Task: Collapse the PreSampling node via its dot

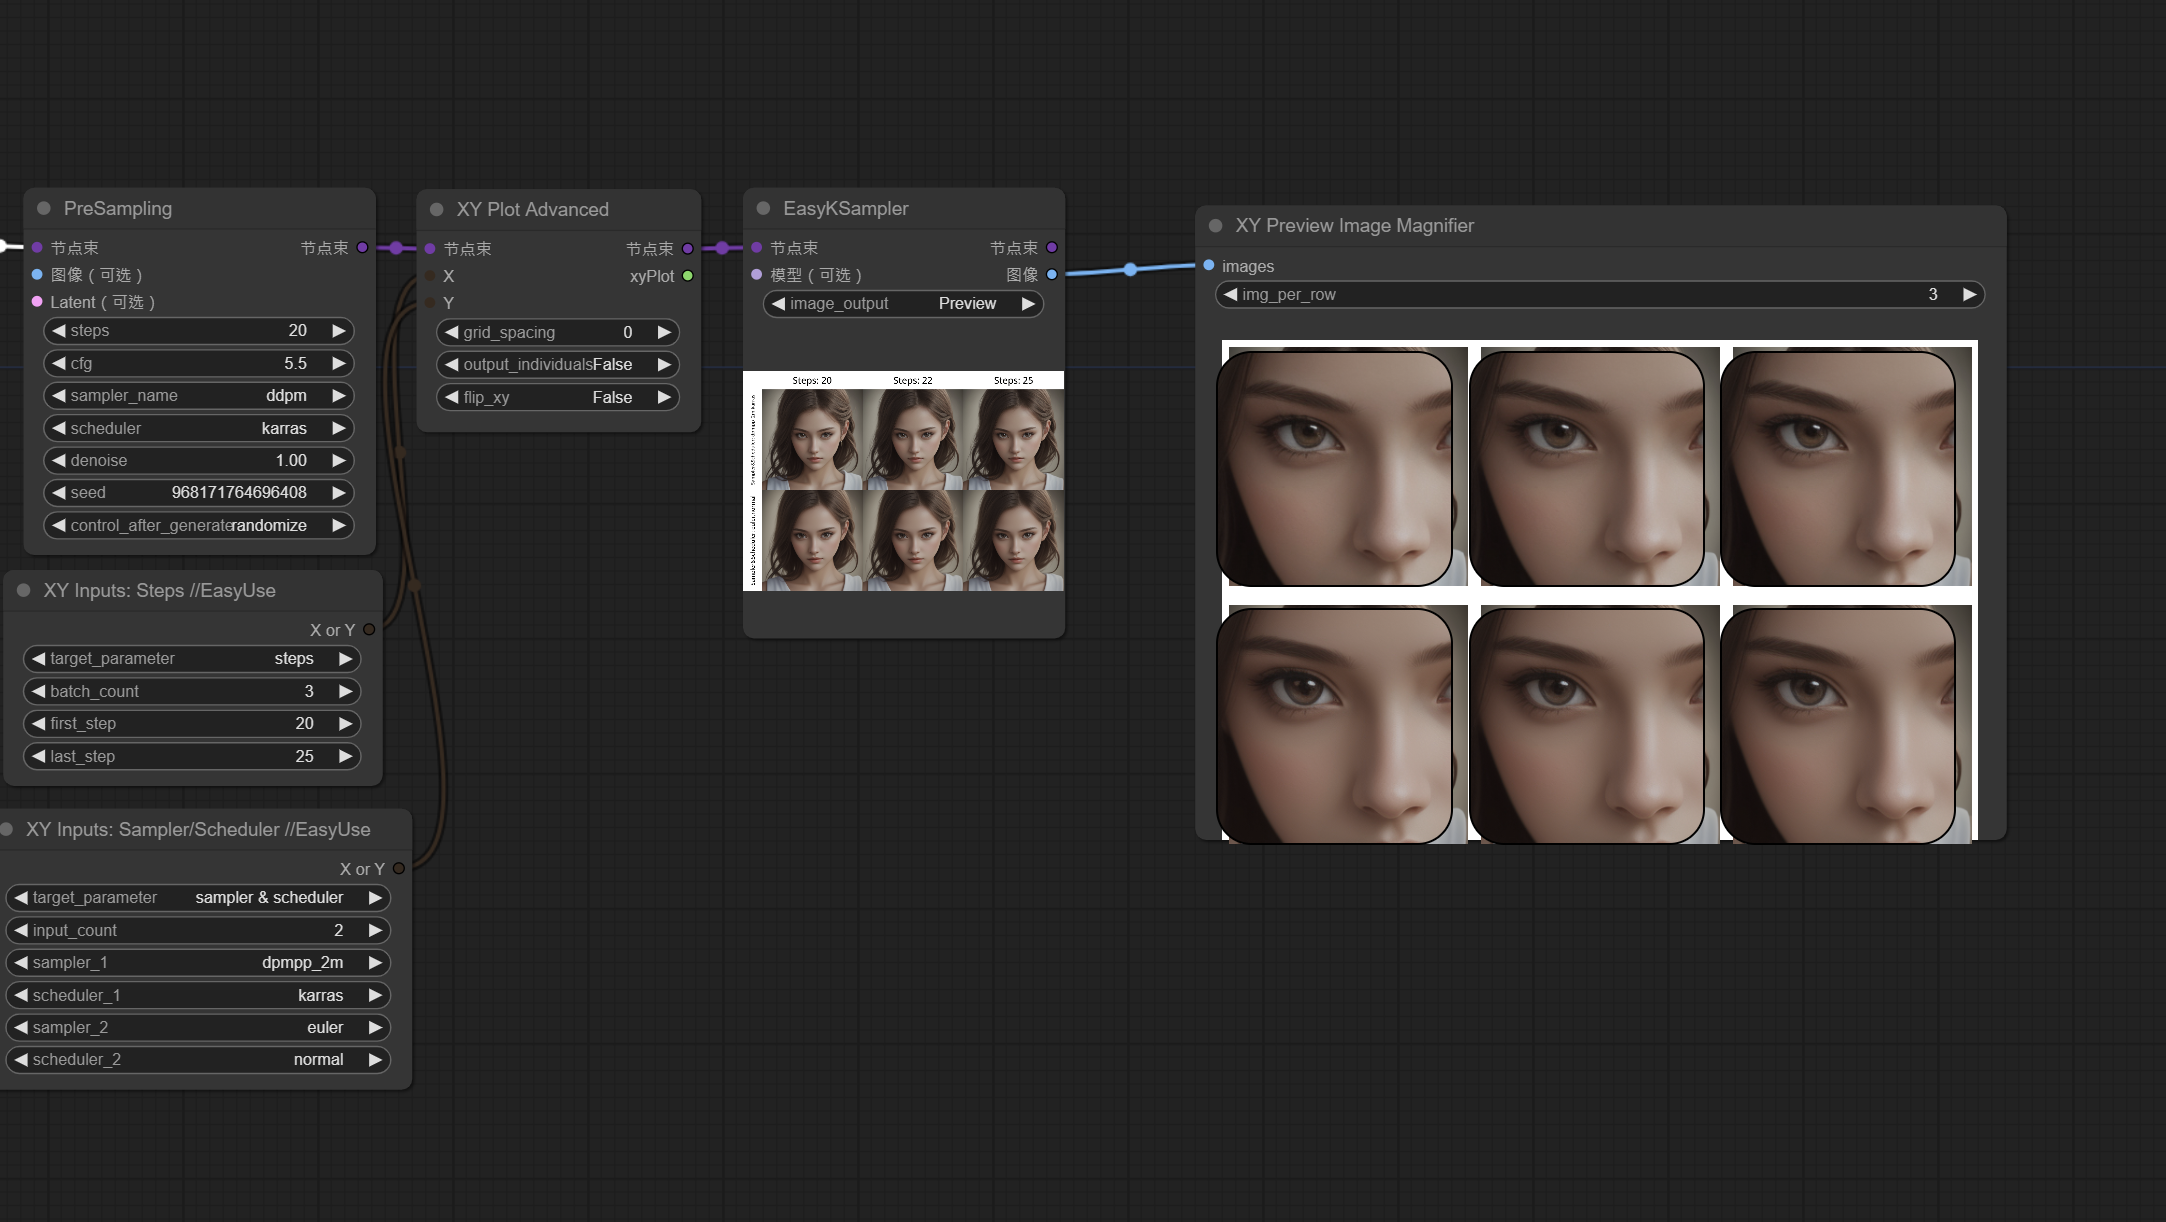Action: [44, 208]
